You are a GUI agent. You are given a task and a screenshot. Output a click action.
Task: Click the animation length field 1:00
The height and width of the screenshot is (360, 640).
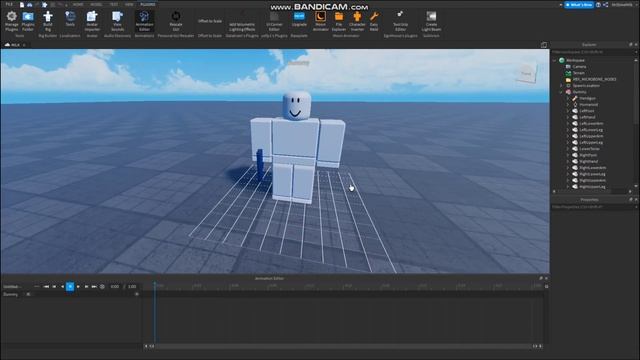coord(132,287)
